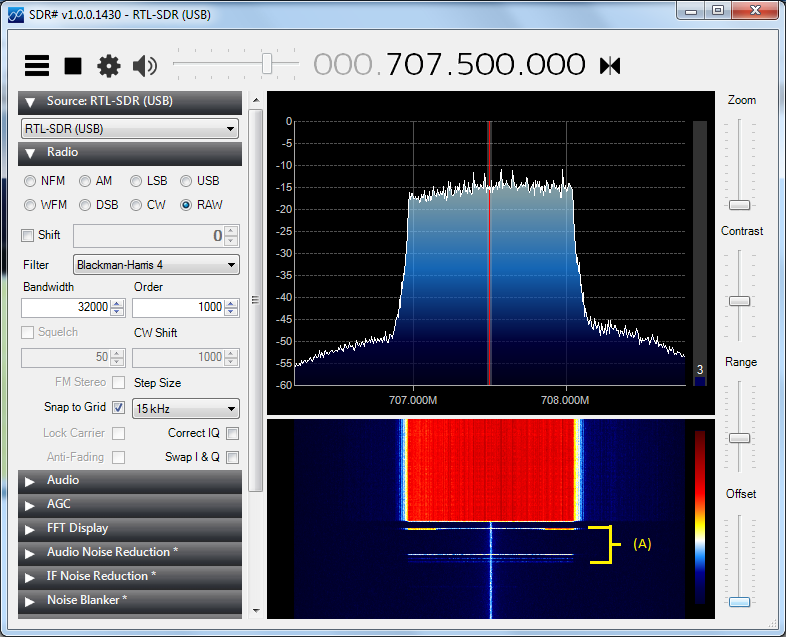
Task: Expand the Noise Blanker panel
Action: (130, 601)
